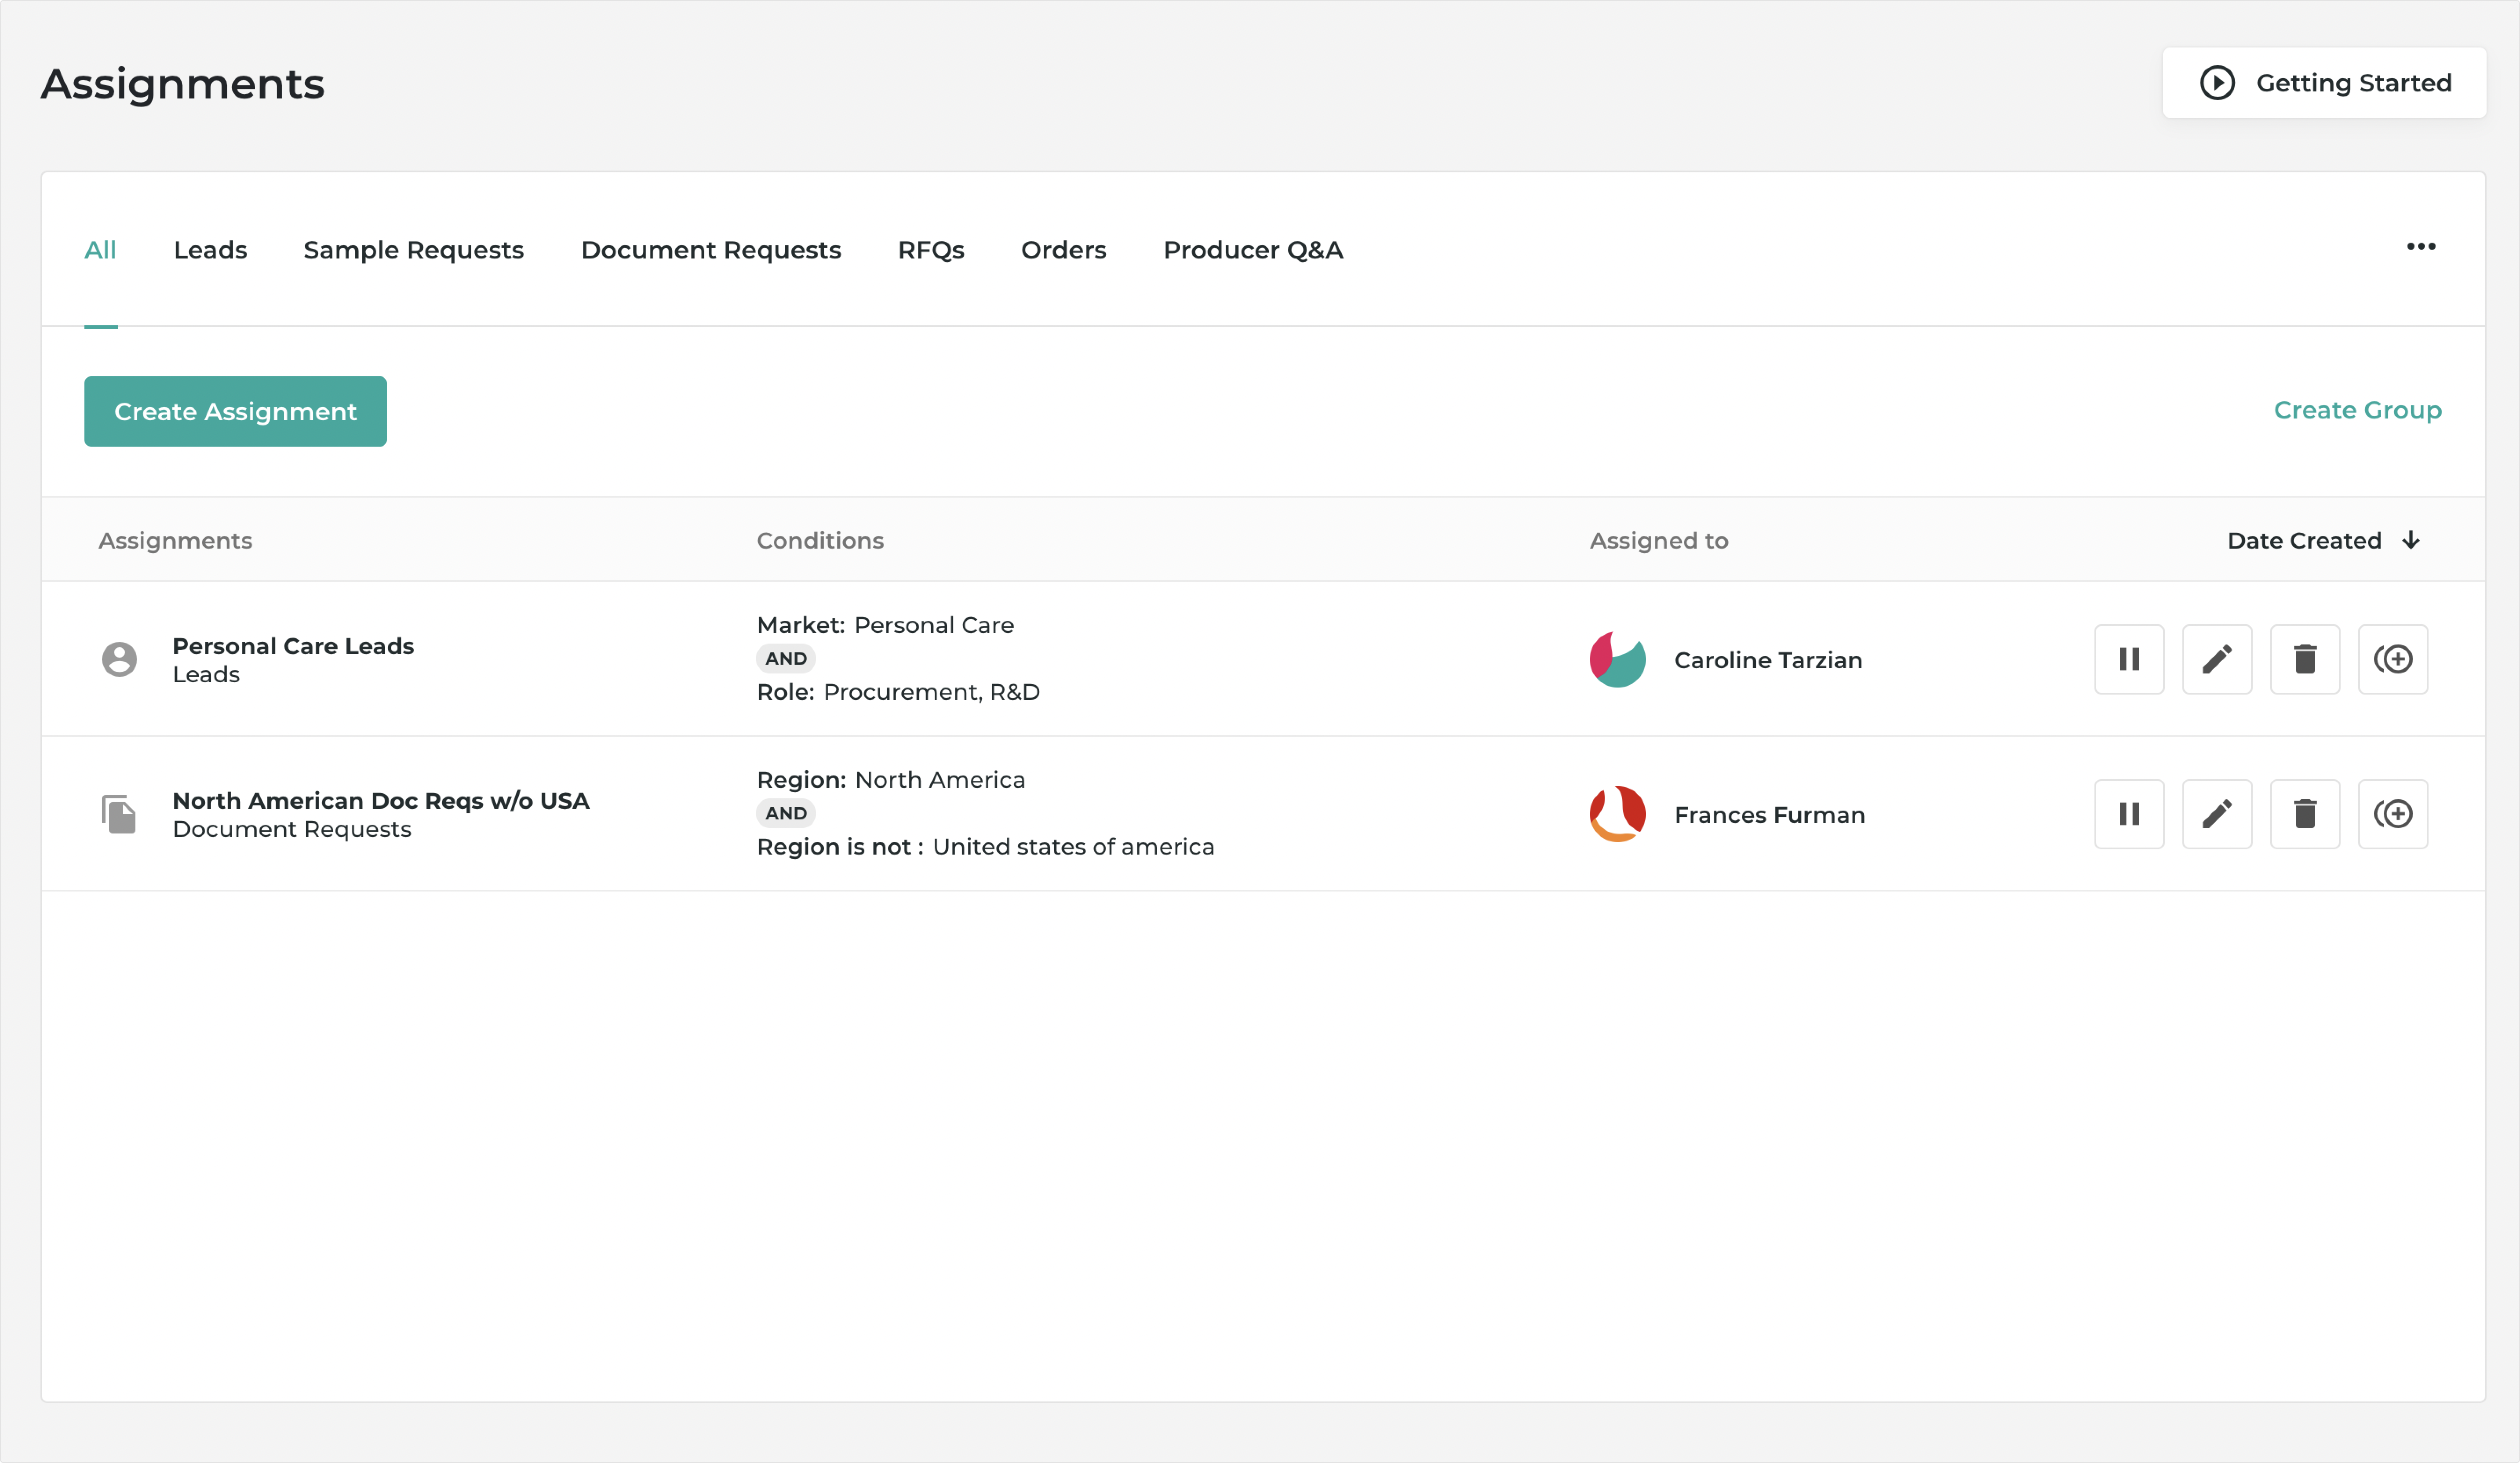Click Frances Furman's avatar

[x=1617, y=814]
